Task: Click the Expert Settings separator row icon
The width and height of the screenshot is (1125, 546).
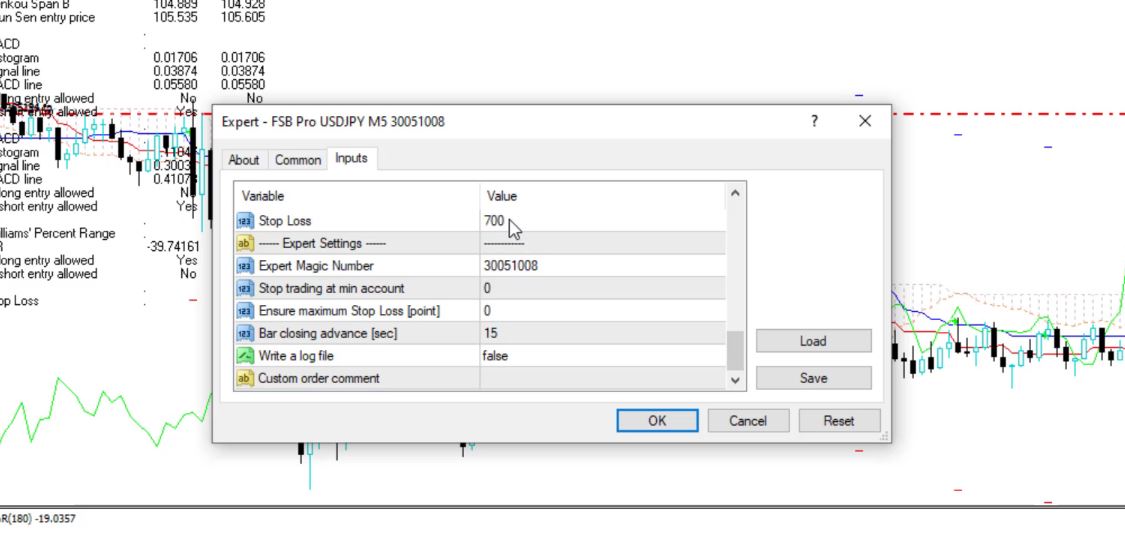Action: (x=245, y=243)
